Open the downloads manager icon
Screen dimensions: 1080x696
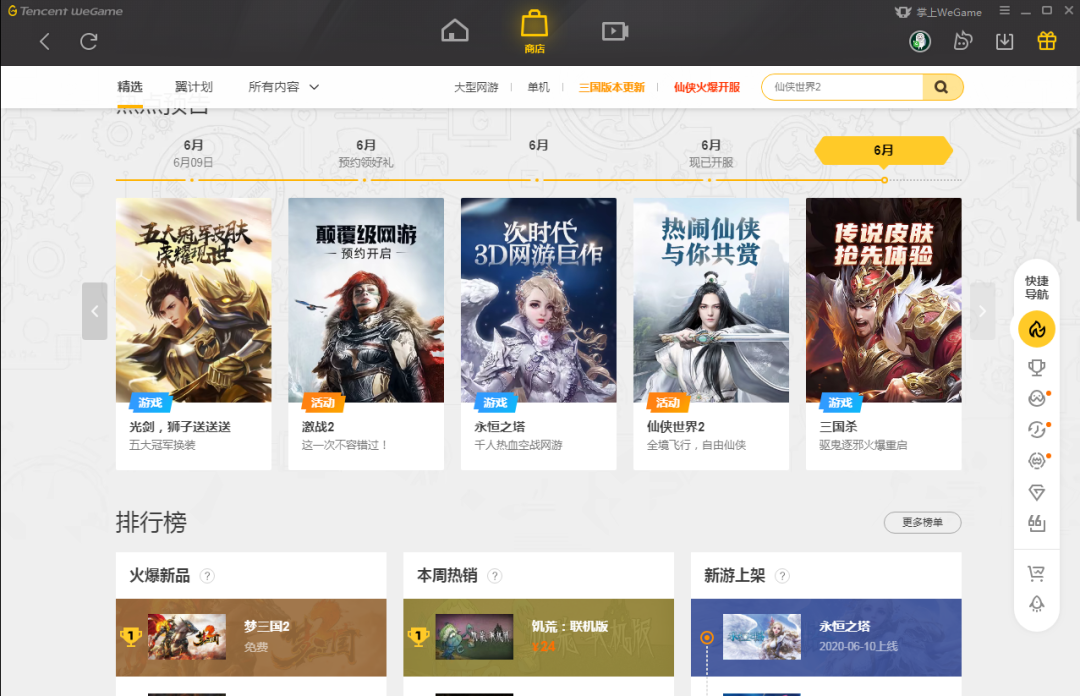[1005, 41]
